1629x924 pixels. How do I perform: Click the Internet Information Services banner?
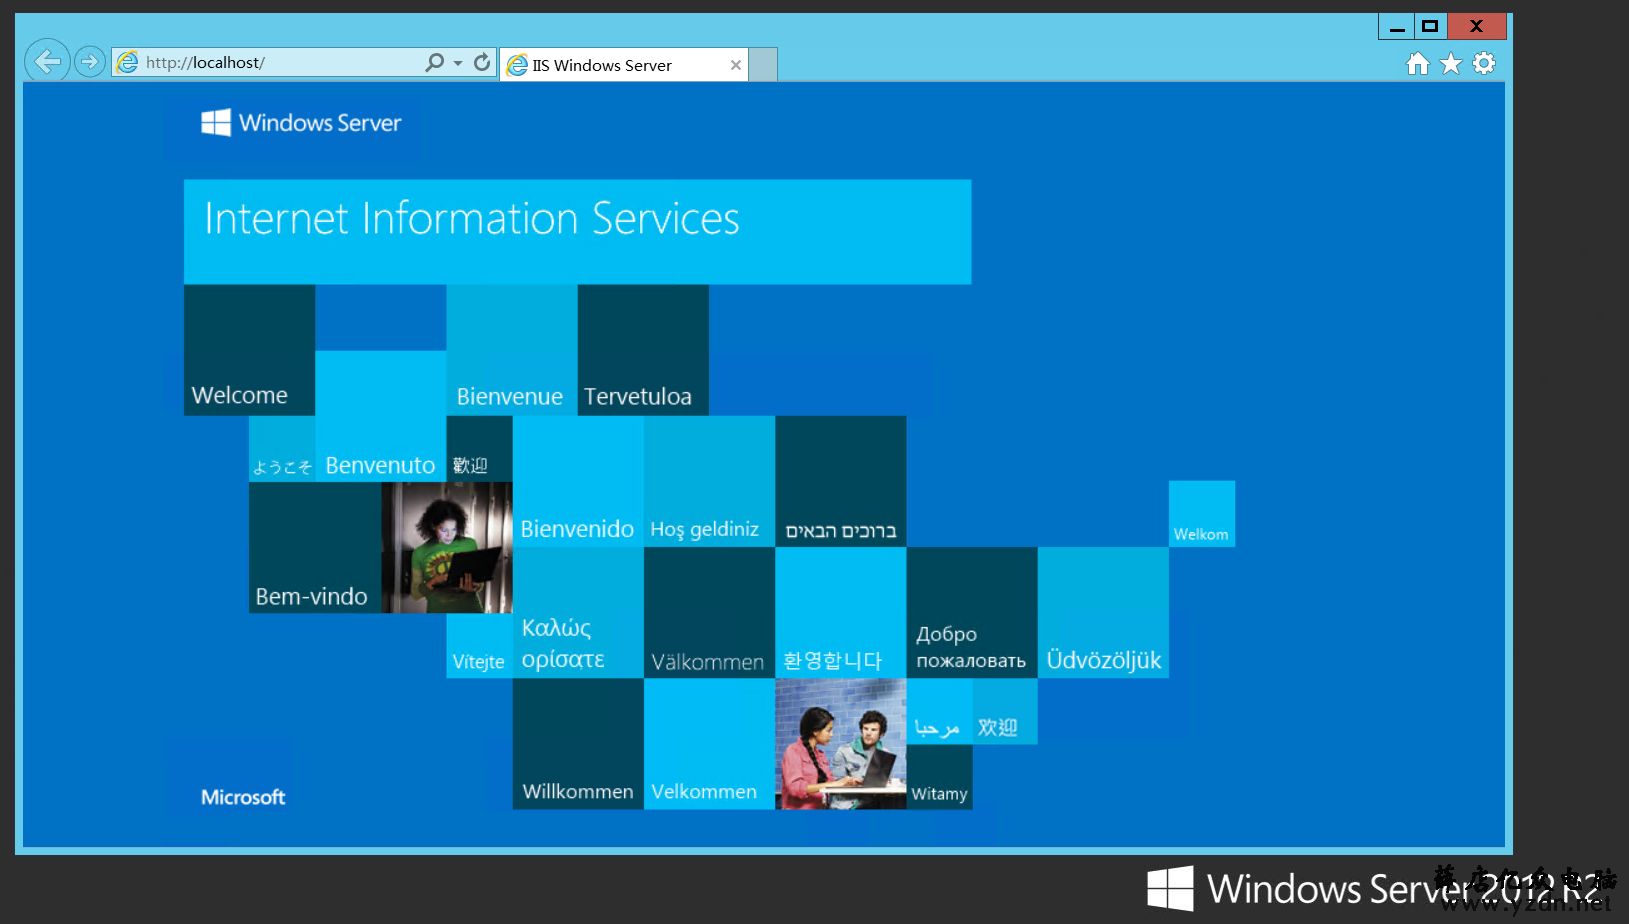pyautogui.click(x=577, y=232)
